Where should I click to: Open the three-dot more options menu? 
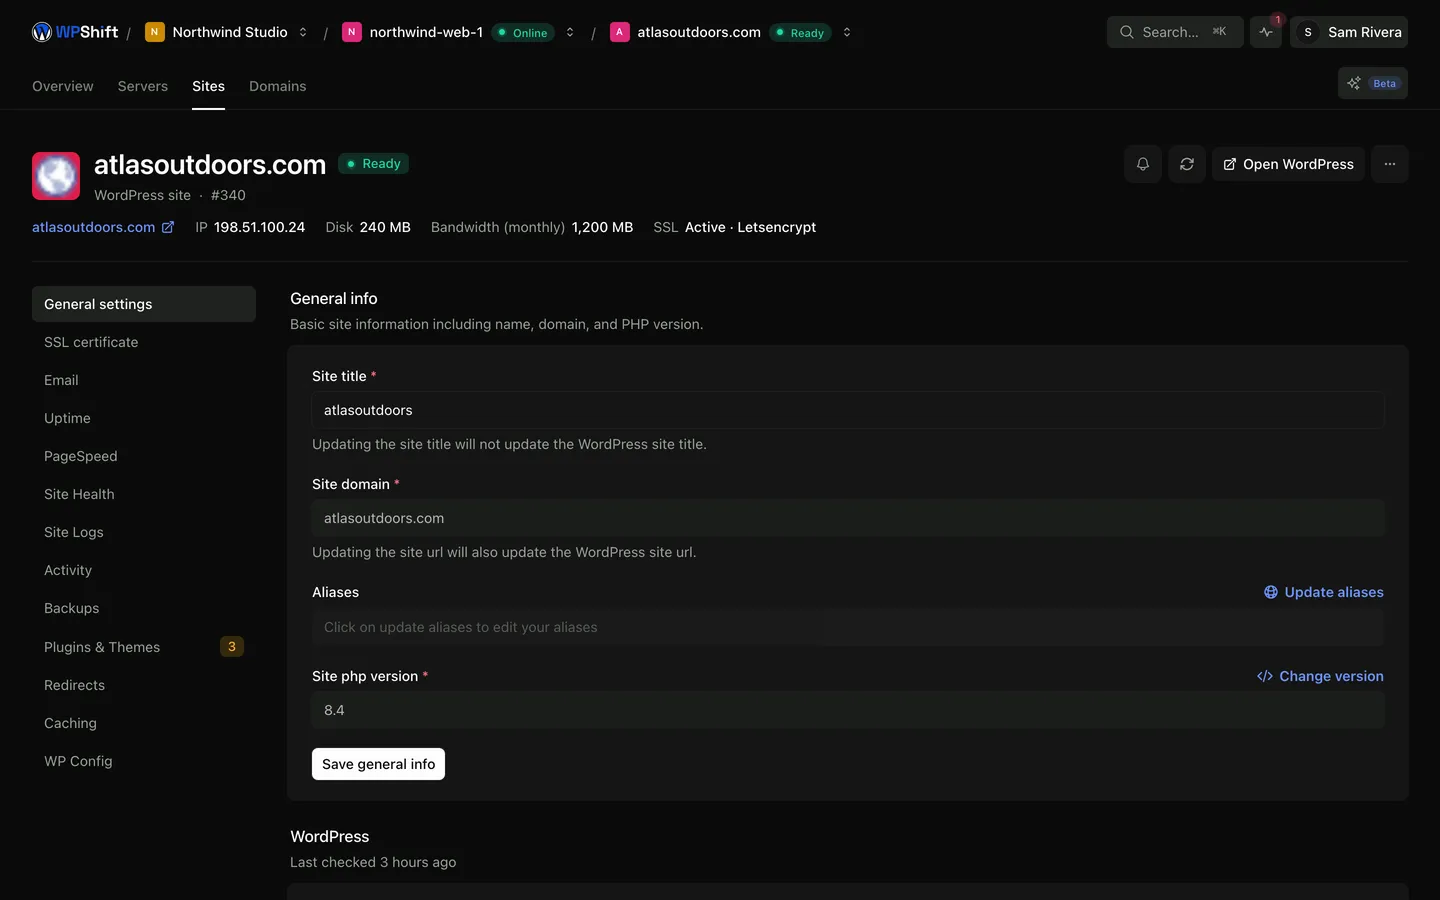click(x=1390, y=164)
